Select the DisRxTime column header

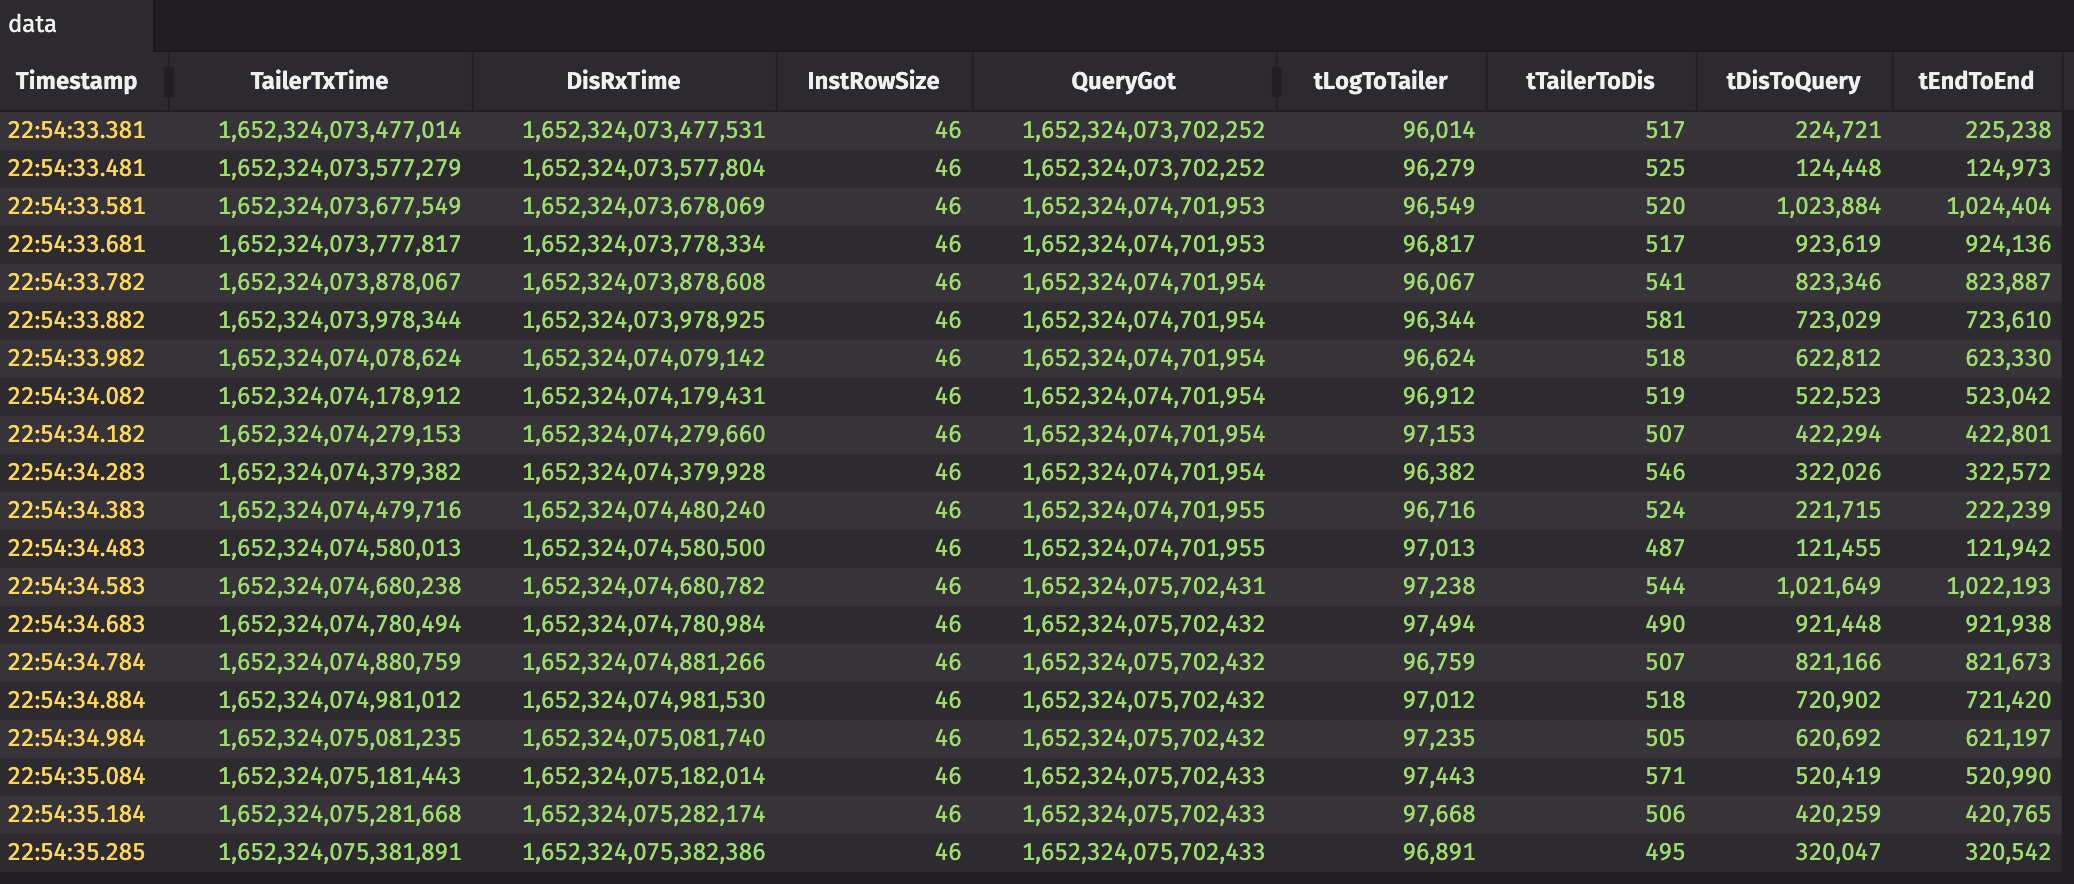coord(623,81)
